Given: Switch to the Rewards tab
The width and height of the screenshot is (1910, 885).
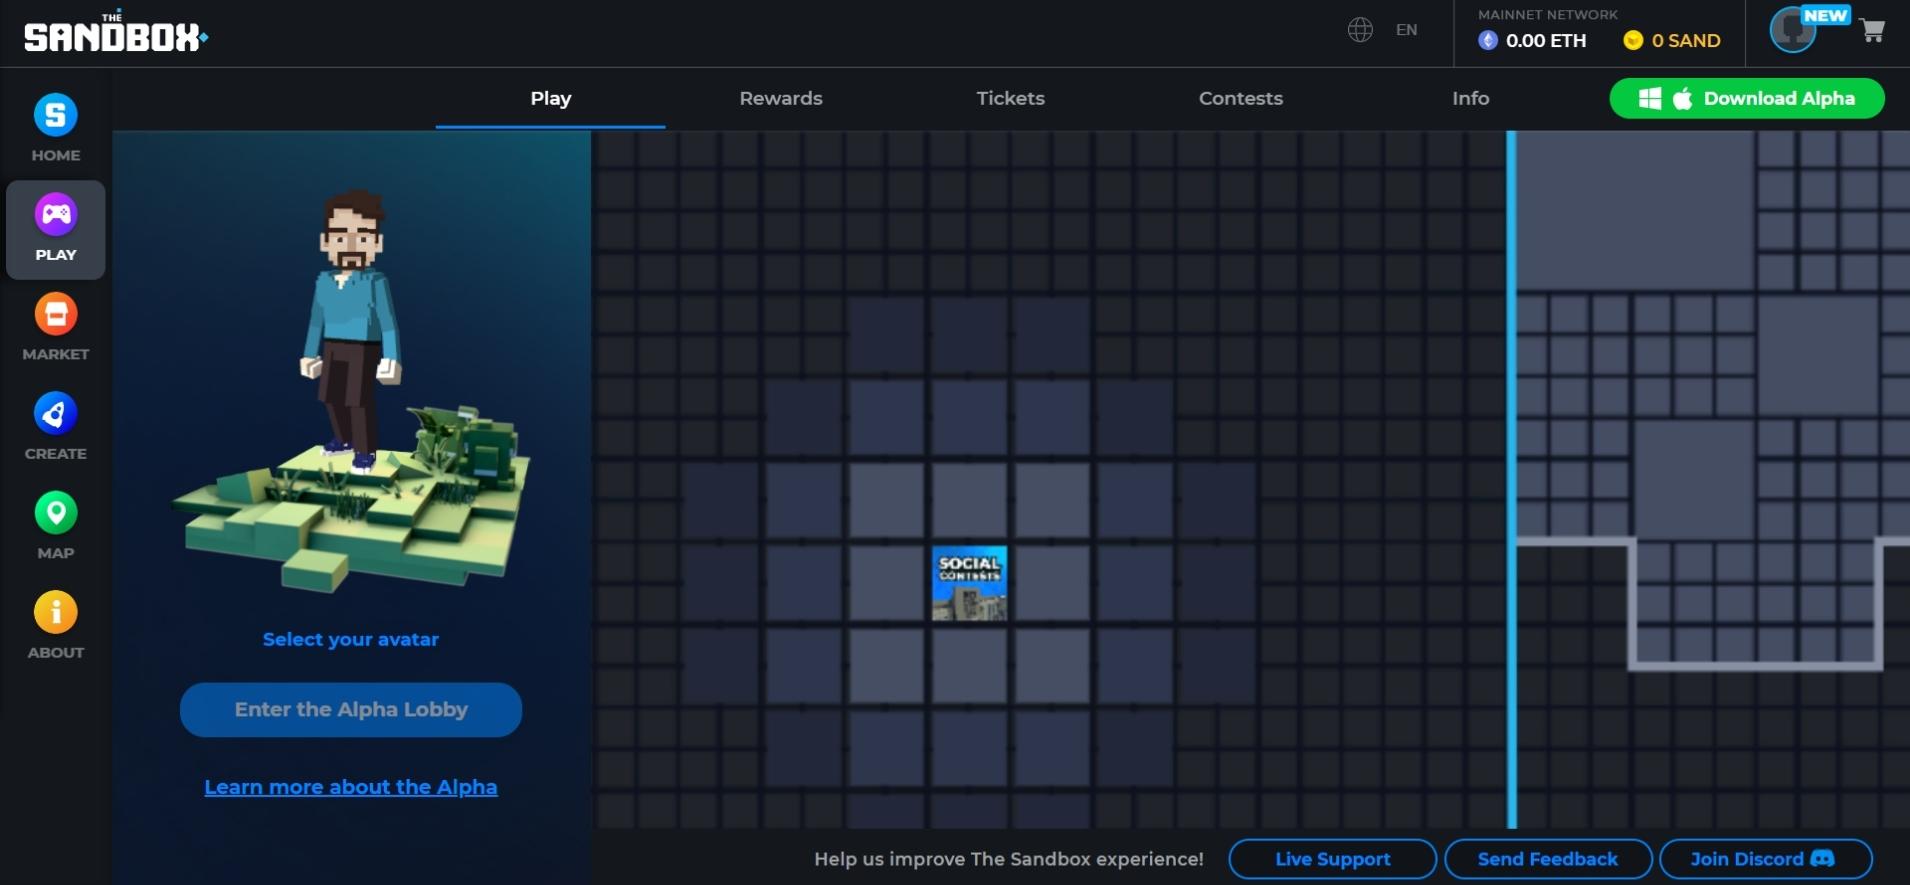Looking at the screenshot, I should (x=781, y=98).
